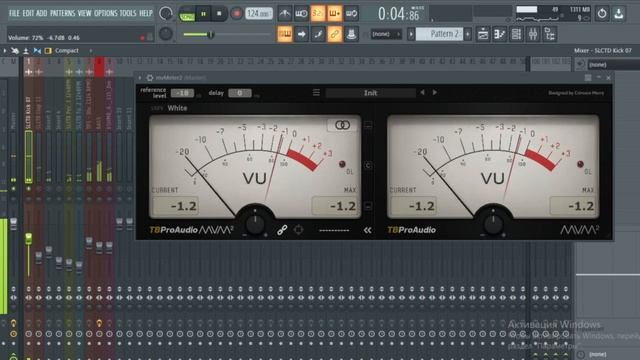Click the arrow left of Pattern 2
This screenshot has height=360, width=640.
(411, 34)
